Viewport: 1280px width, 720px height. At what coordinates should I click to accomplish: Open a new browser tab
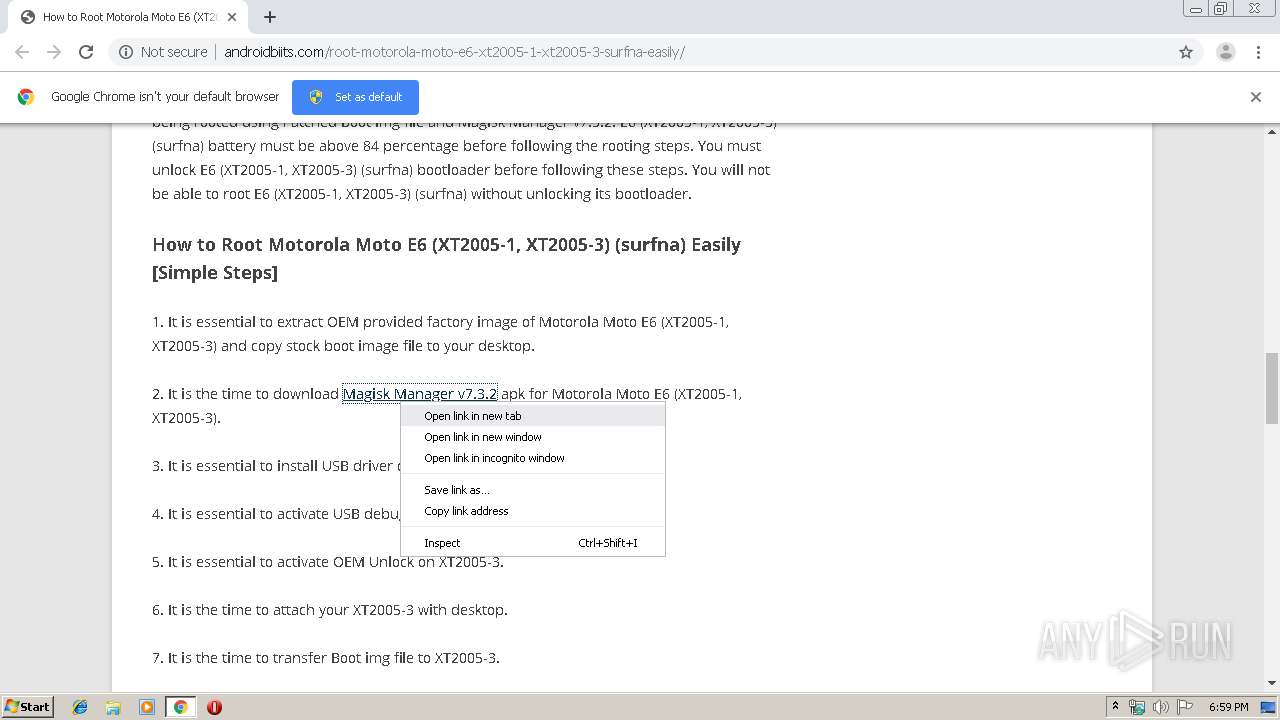click(x=270, y=17)
